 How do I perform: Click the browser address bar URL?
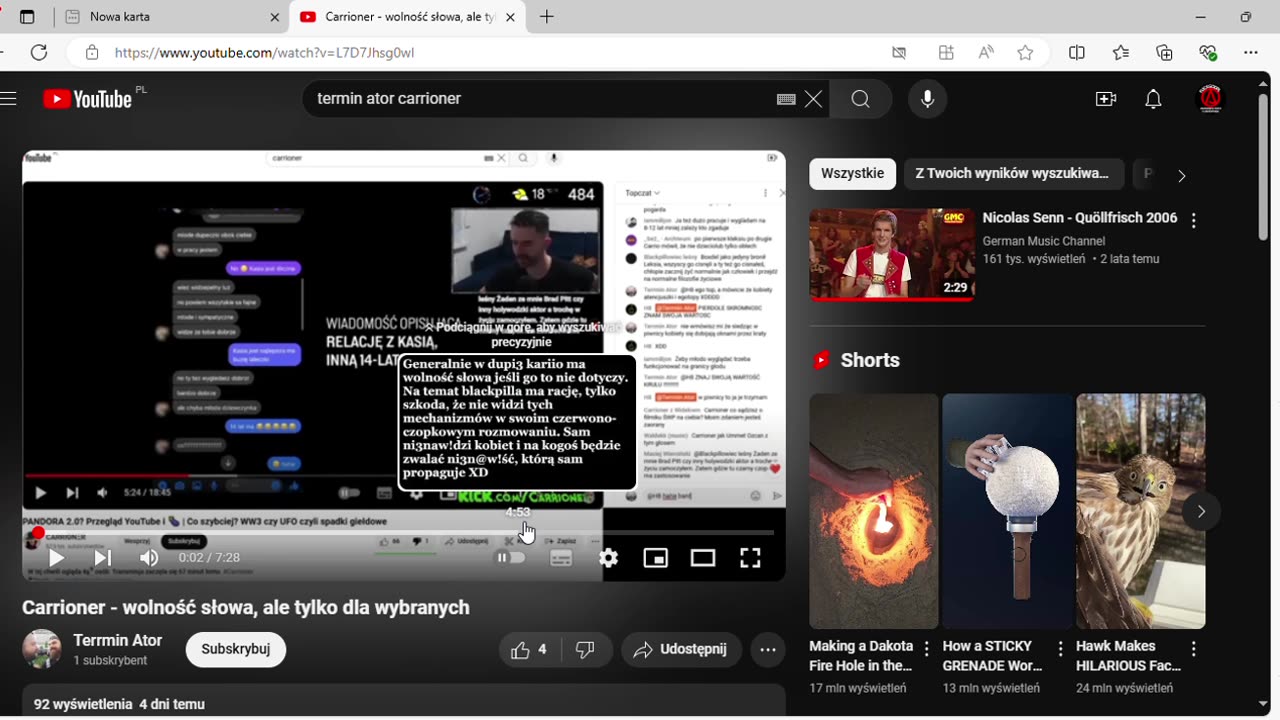pos(265,53)
